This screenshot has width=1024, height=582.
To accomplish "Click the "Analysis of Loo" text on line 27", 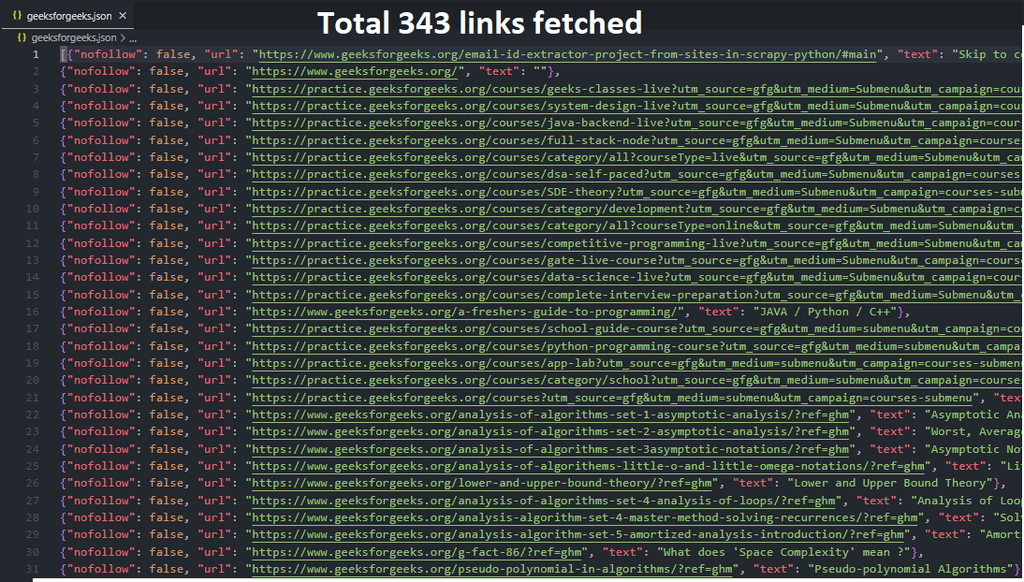I will coord(969,500).
